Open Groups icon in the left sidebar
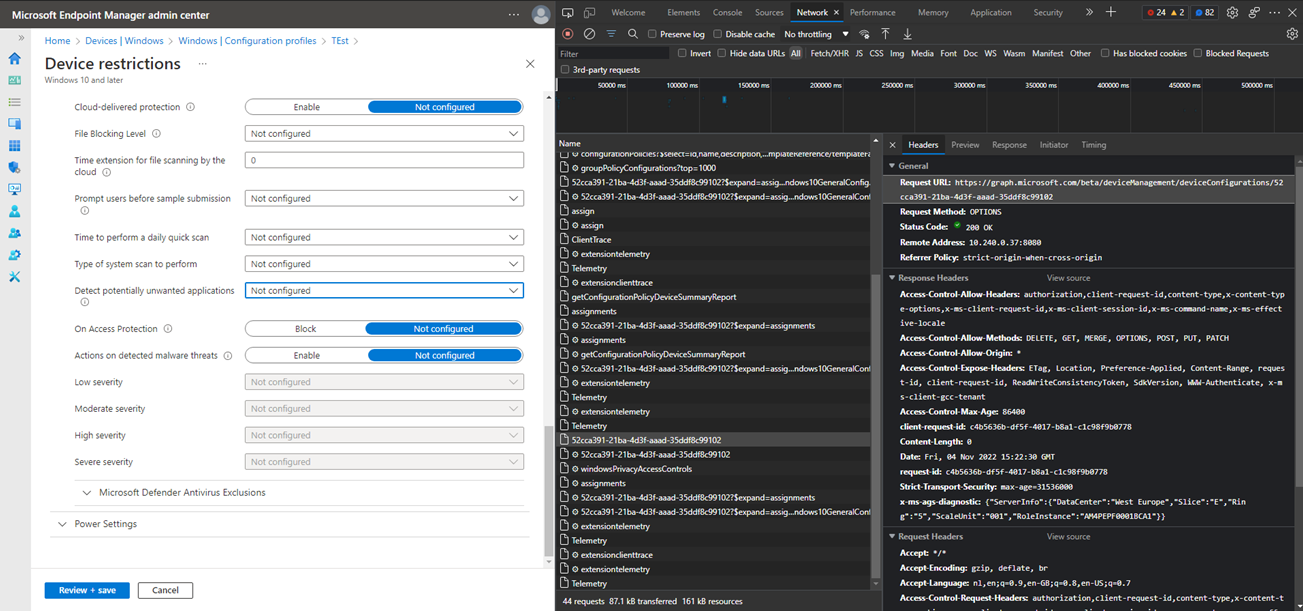 click(x=14, y=233)
